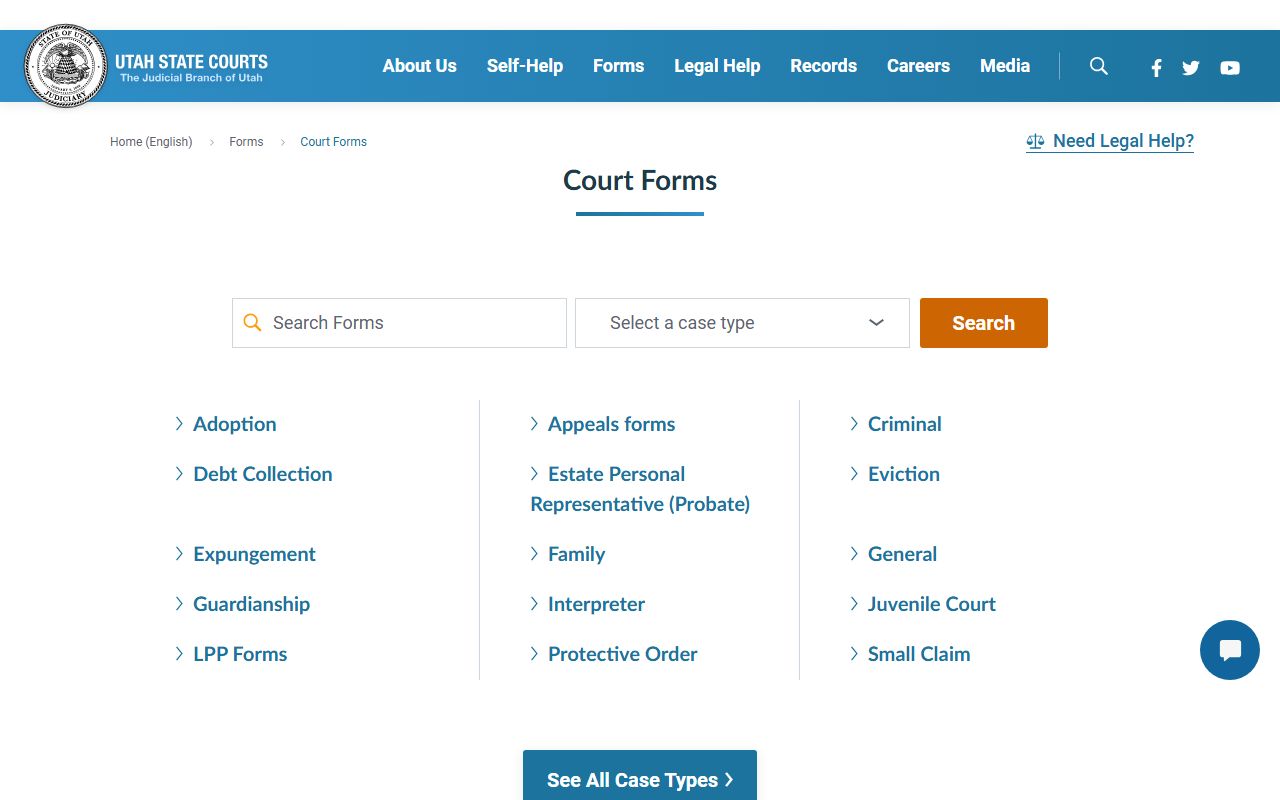Open the About Us menu

coord(420,66)
